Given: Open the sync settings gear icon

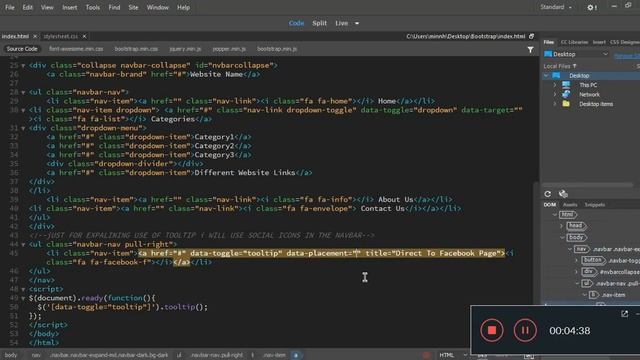Looking at the screenshot, I should (591, 7).
